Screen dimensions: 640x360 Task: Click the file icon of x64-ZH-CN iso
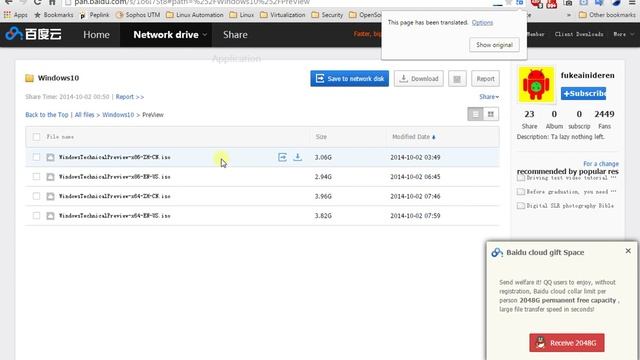pos(50,196)
